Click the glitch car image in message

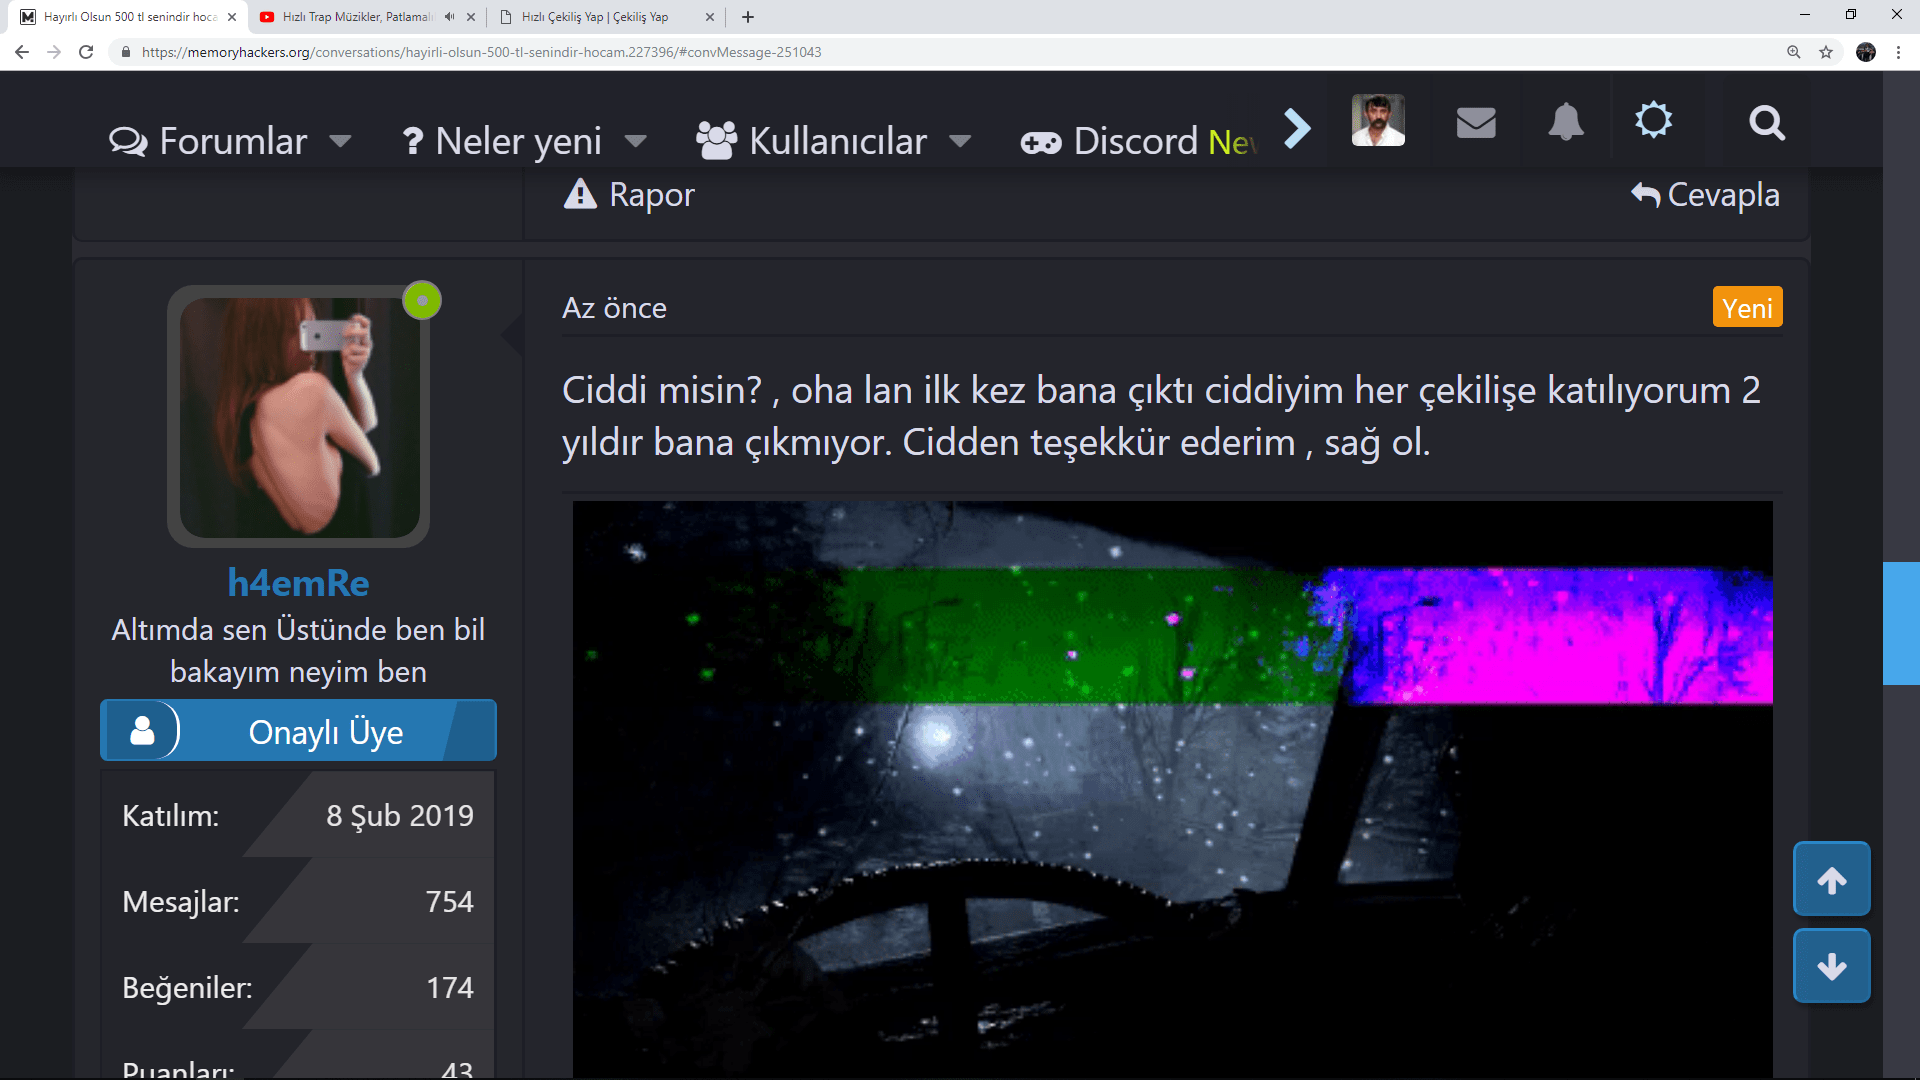pyautogui.click(x=1172, y=790)
